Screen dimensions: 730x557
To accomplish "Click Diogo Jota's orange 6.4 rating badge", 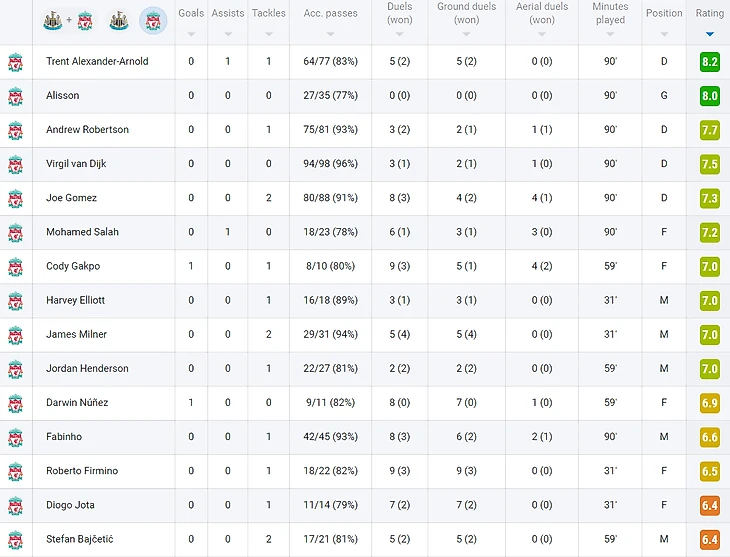I will pos(710,505).
